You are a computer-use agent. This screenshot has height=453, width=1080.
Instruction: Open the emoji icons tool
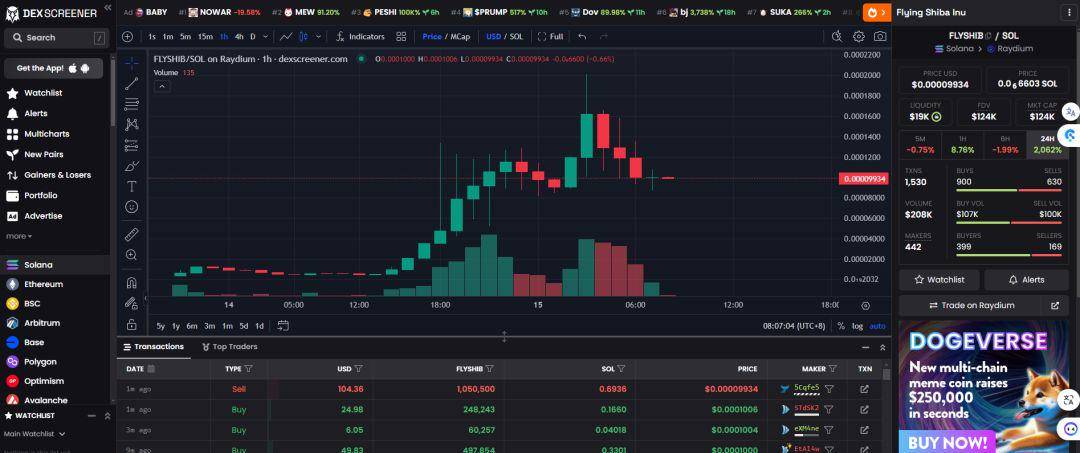pyautogui.click(x=132, y=207)
